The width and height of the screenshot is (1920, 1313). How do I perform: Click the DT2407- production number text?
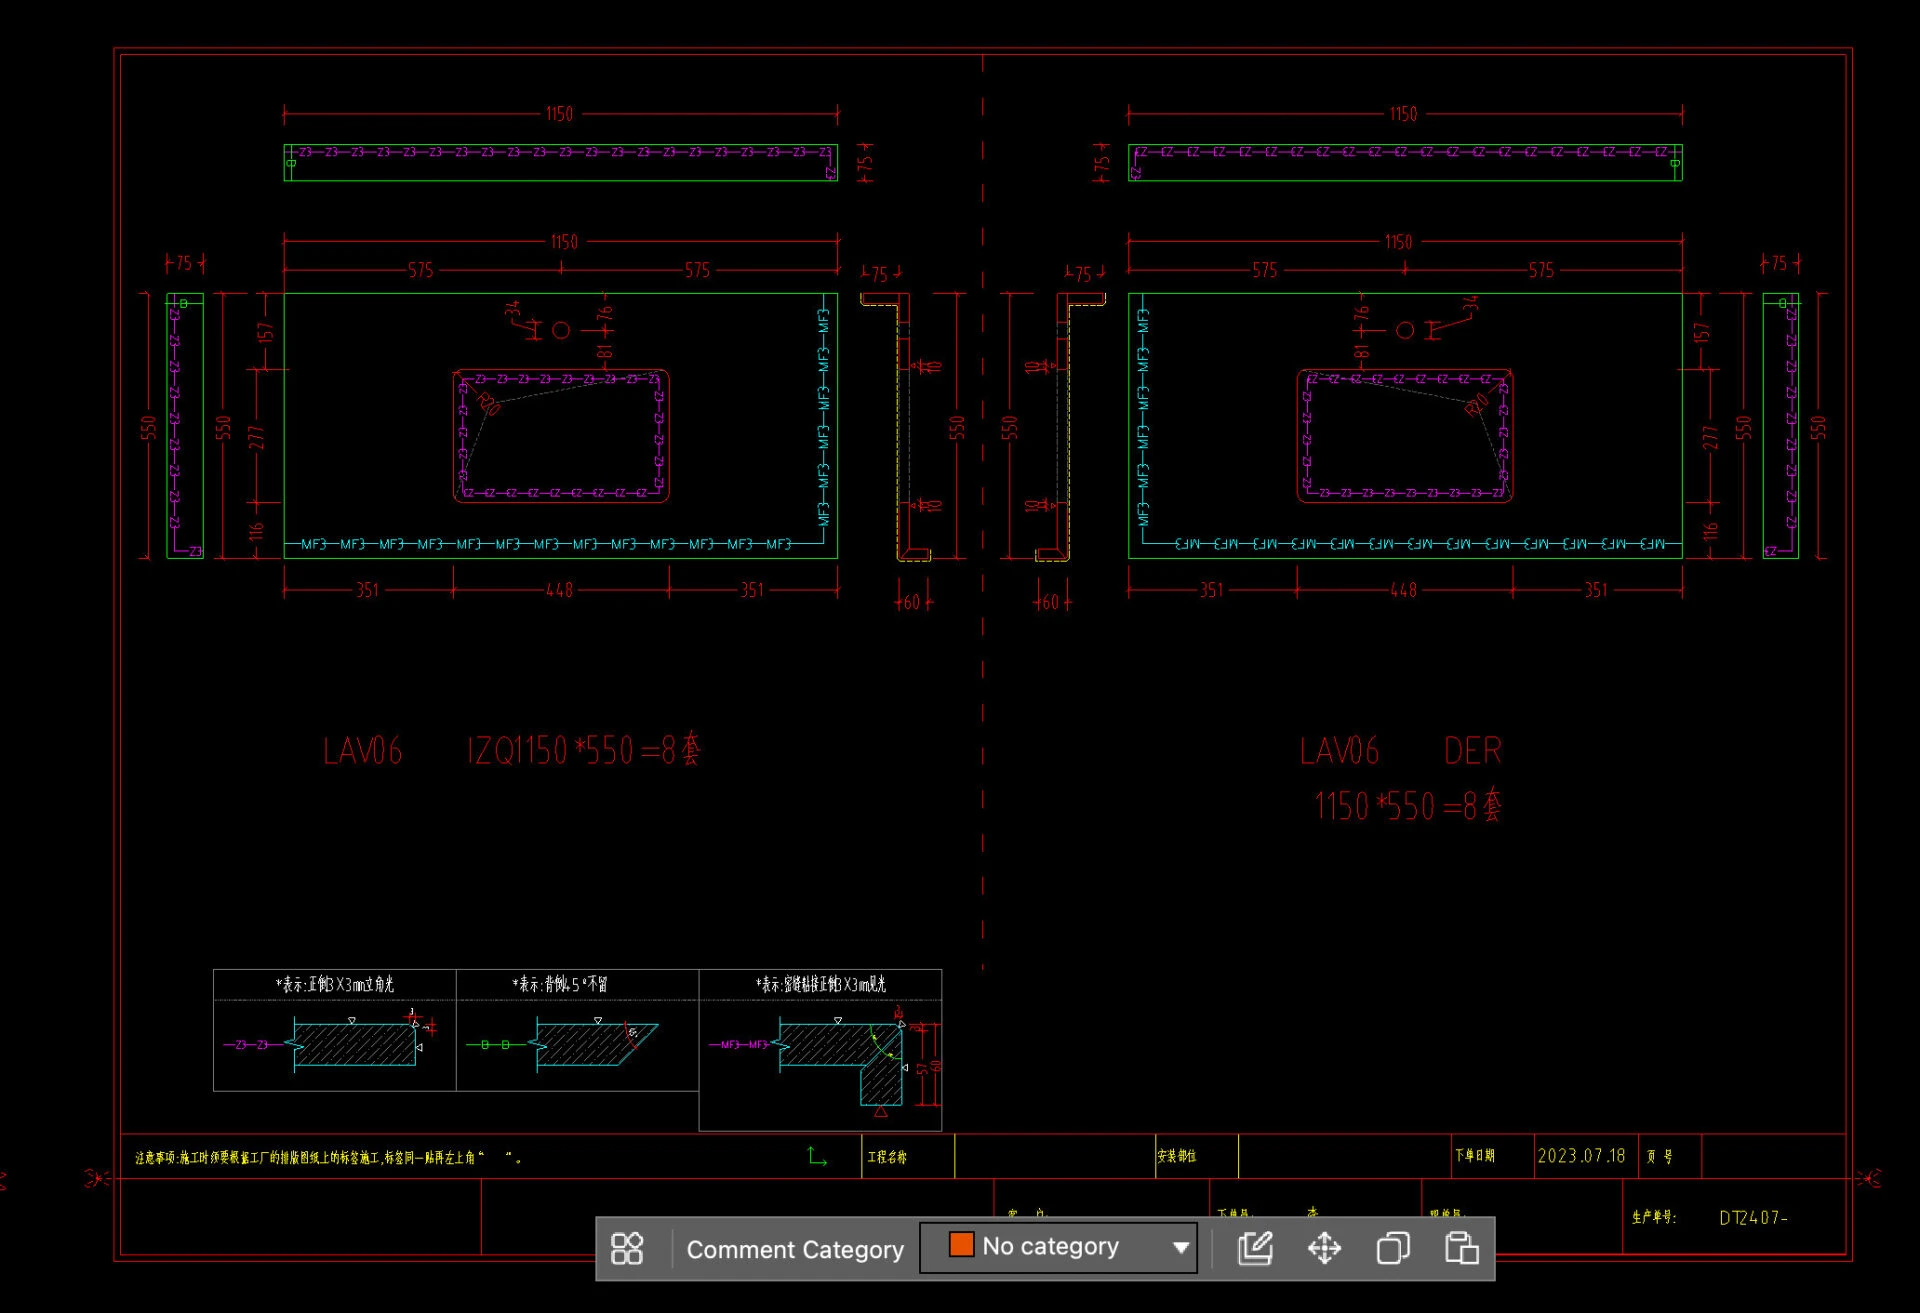[x=1753, y=1218]
